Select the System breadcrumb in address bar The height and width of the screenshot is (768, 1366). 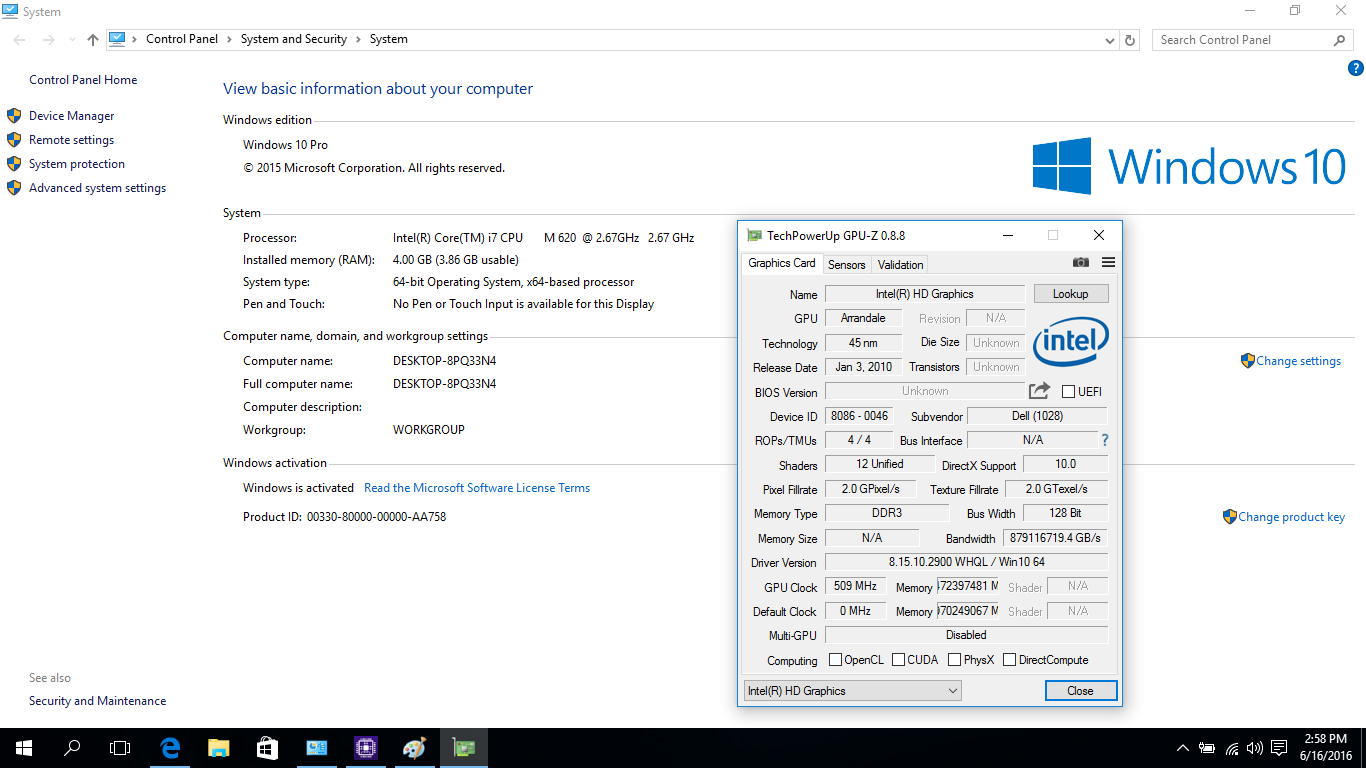(389, 39)
